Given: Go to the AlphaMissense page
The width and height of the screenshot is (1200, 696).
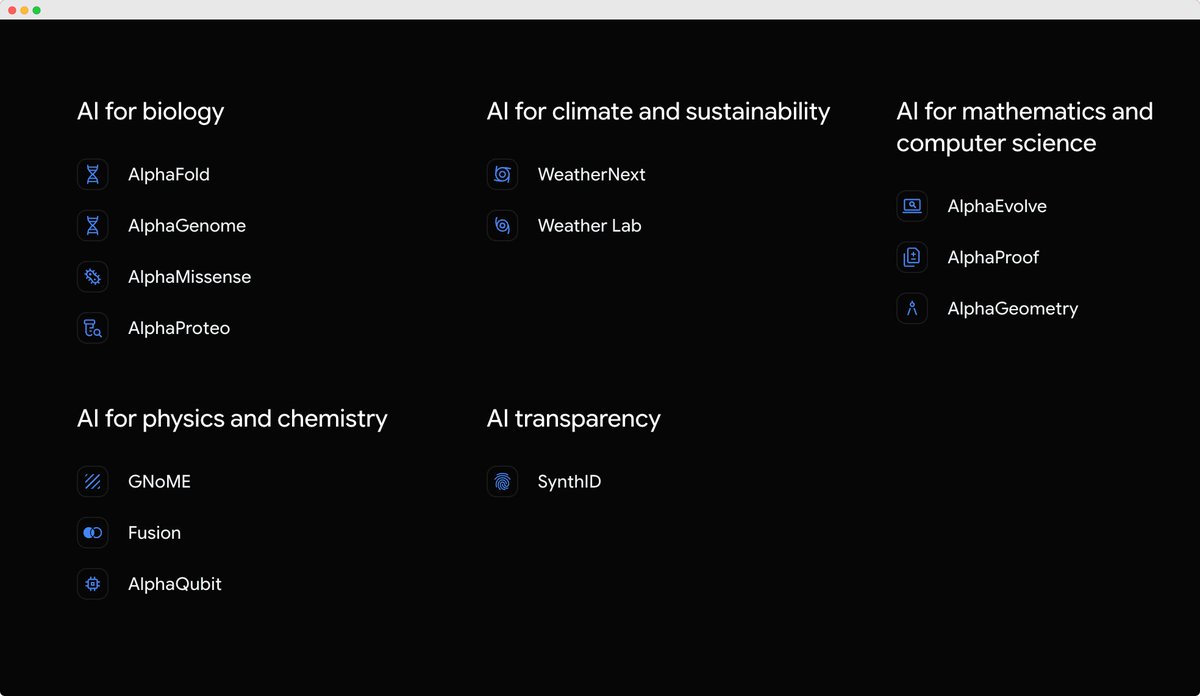Looking at the screenshot, I should [190, 277].
